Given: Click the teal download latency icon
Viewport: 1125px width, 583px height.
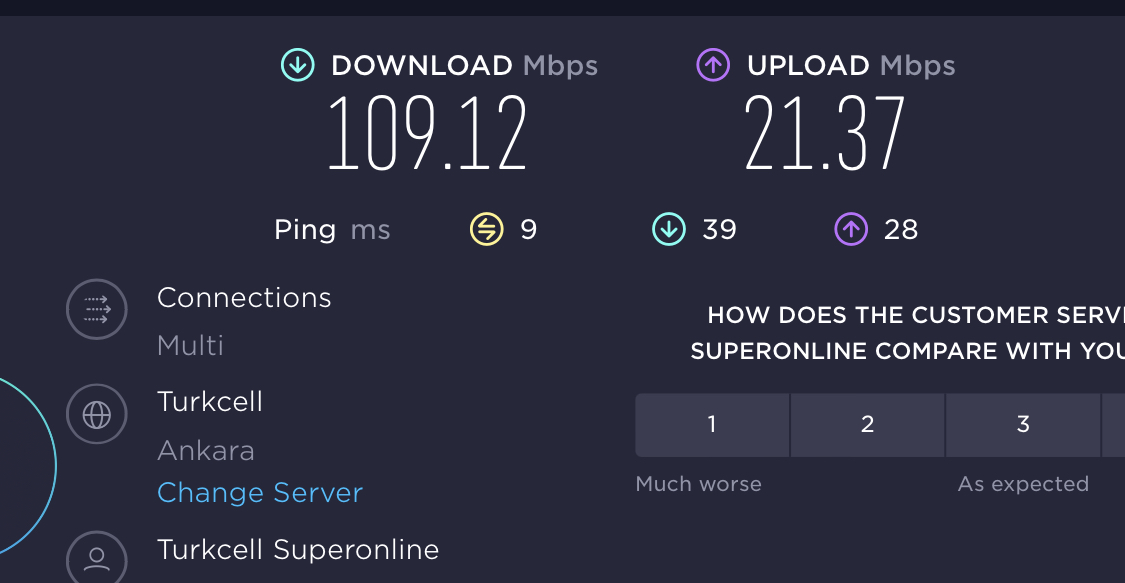Looking at the screenshot, I should (669, 229).
